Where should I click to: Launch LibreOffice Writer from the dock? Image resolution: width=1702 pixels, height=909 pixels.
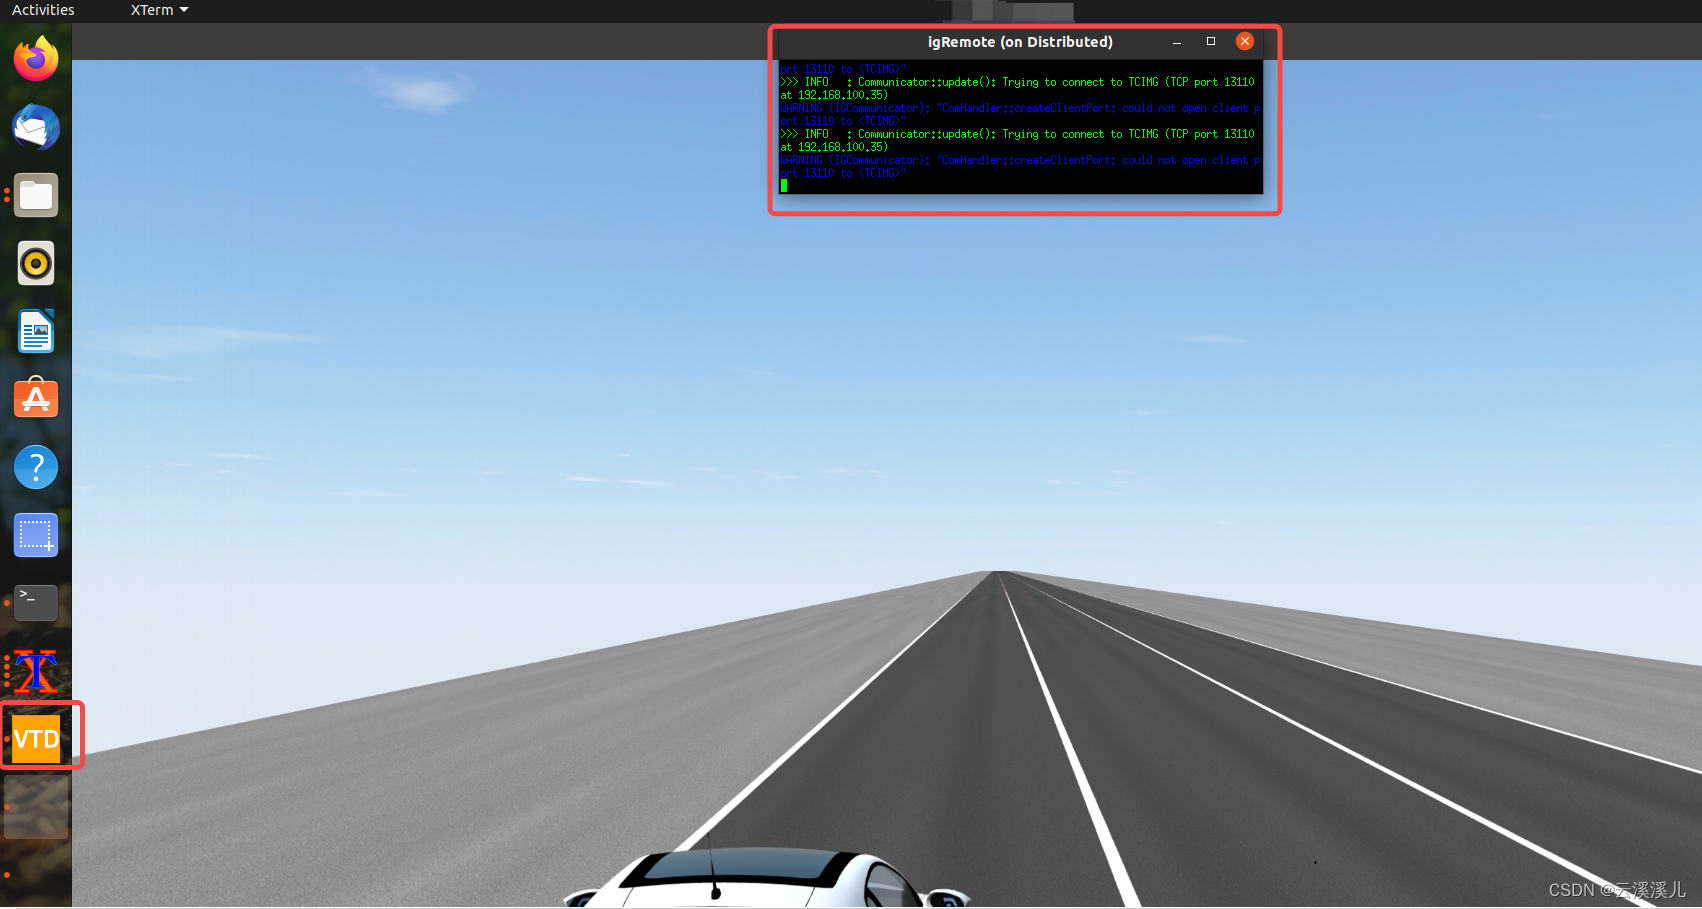click(x=36, y=331)
